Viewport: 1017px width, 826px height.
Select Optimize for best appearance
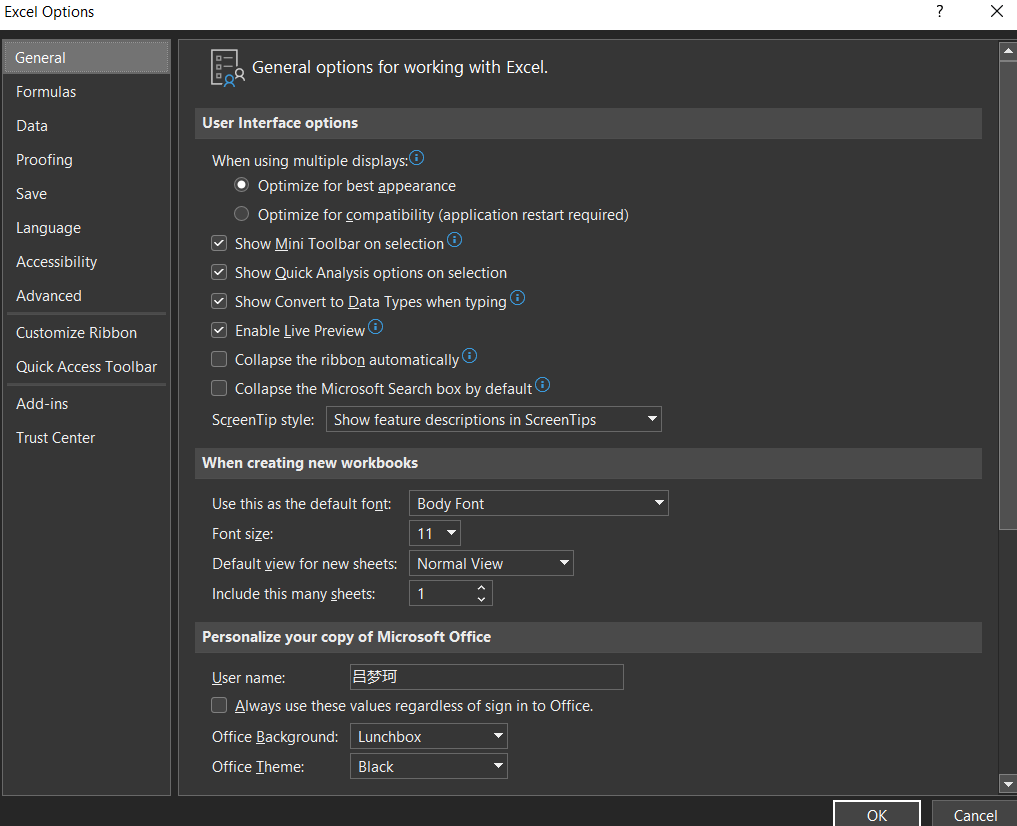[x=241, y=185]
